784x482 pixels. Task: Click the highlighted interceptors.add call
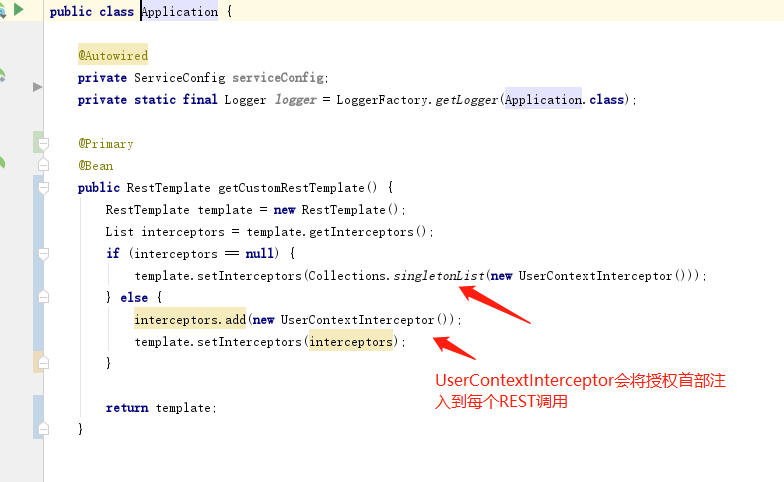[190, 320]
